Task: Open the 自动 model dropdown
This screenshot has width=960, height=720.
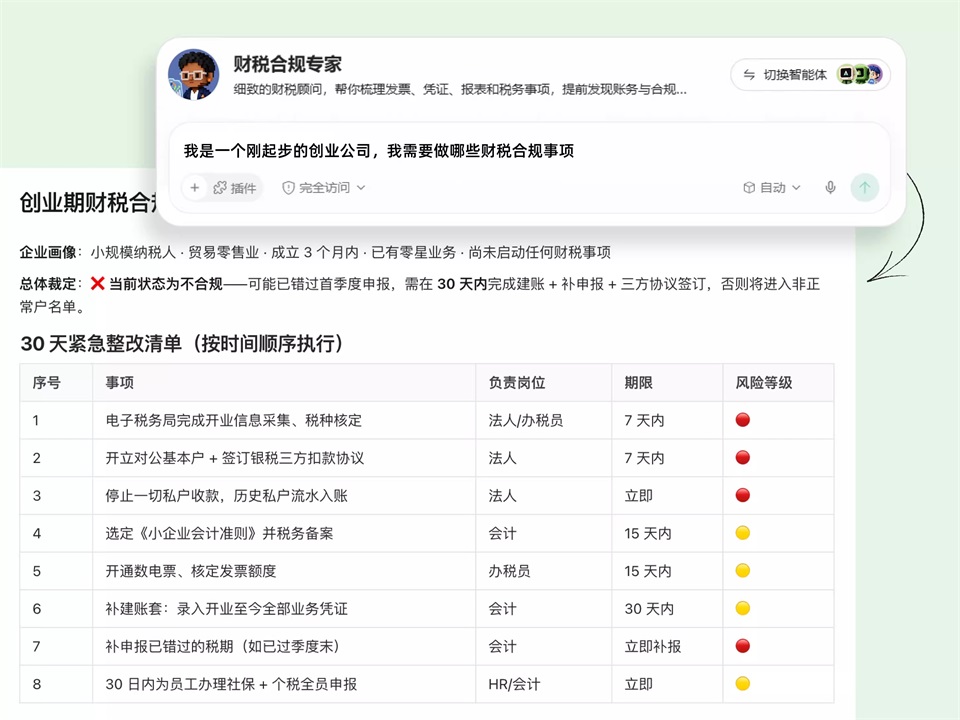Action: [771, 187]
